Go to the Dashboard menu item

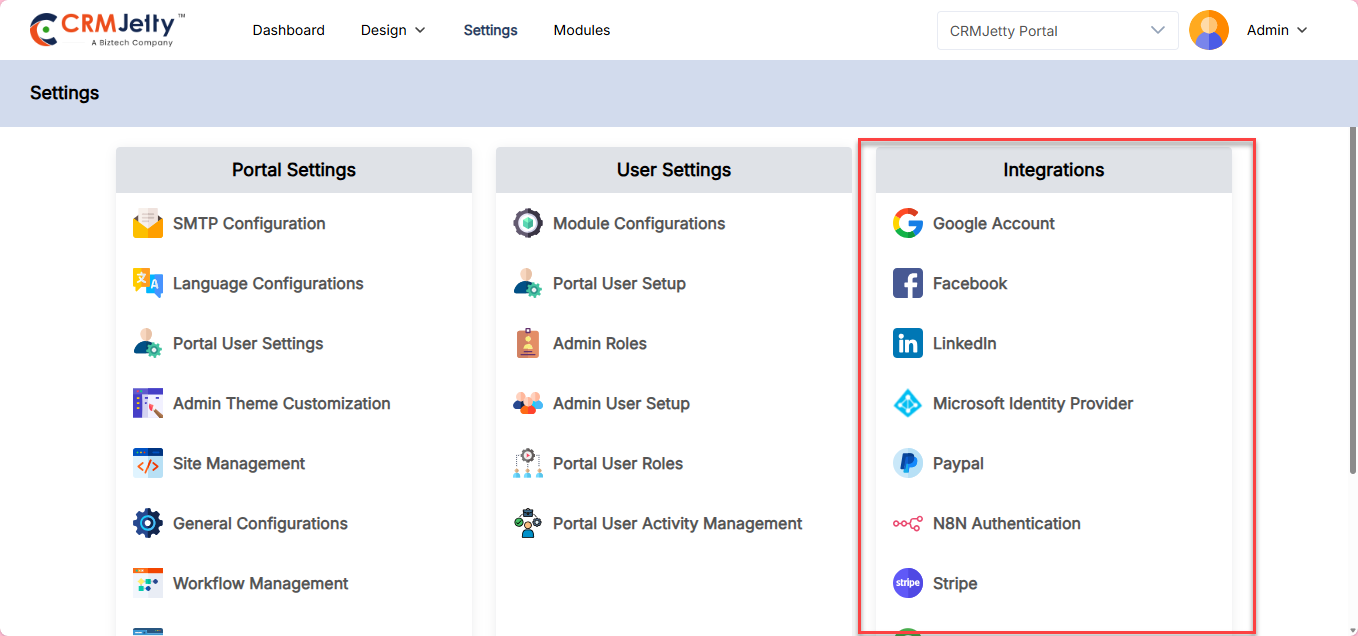288,30
